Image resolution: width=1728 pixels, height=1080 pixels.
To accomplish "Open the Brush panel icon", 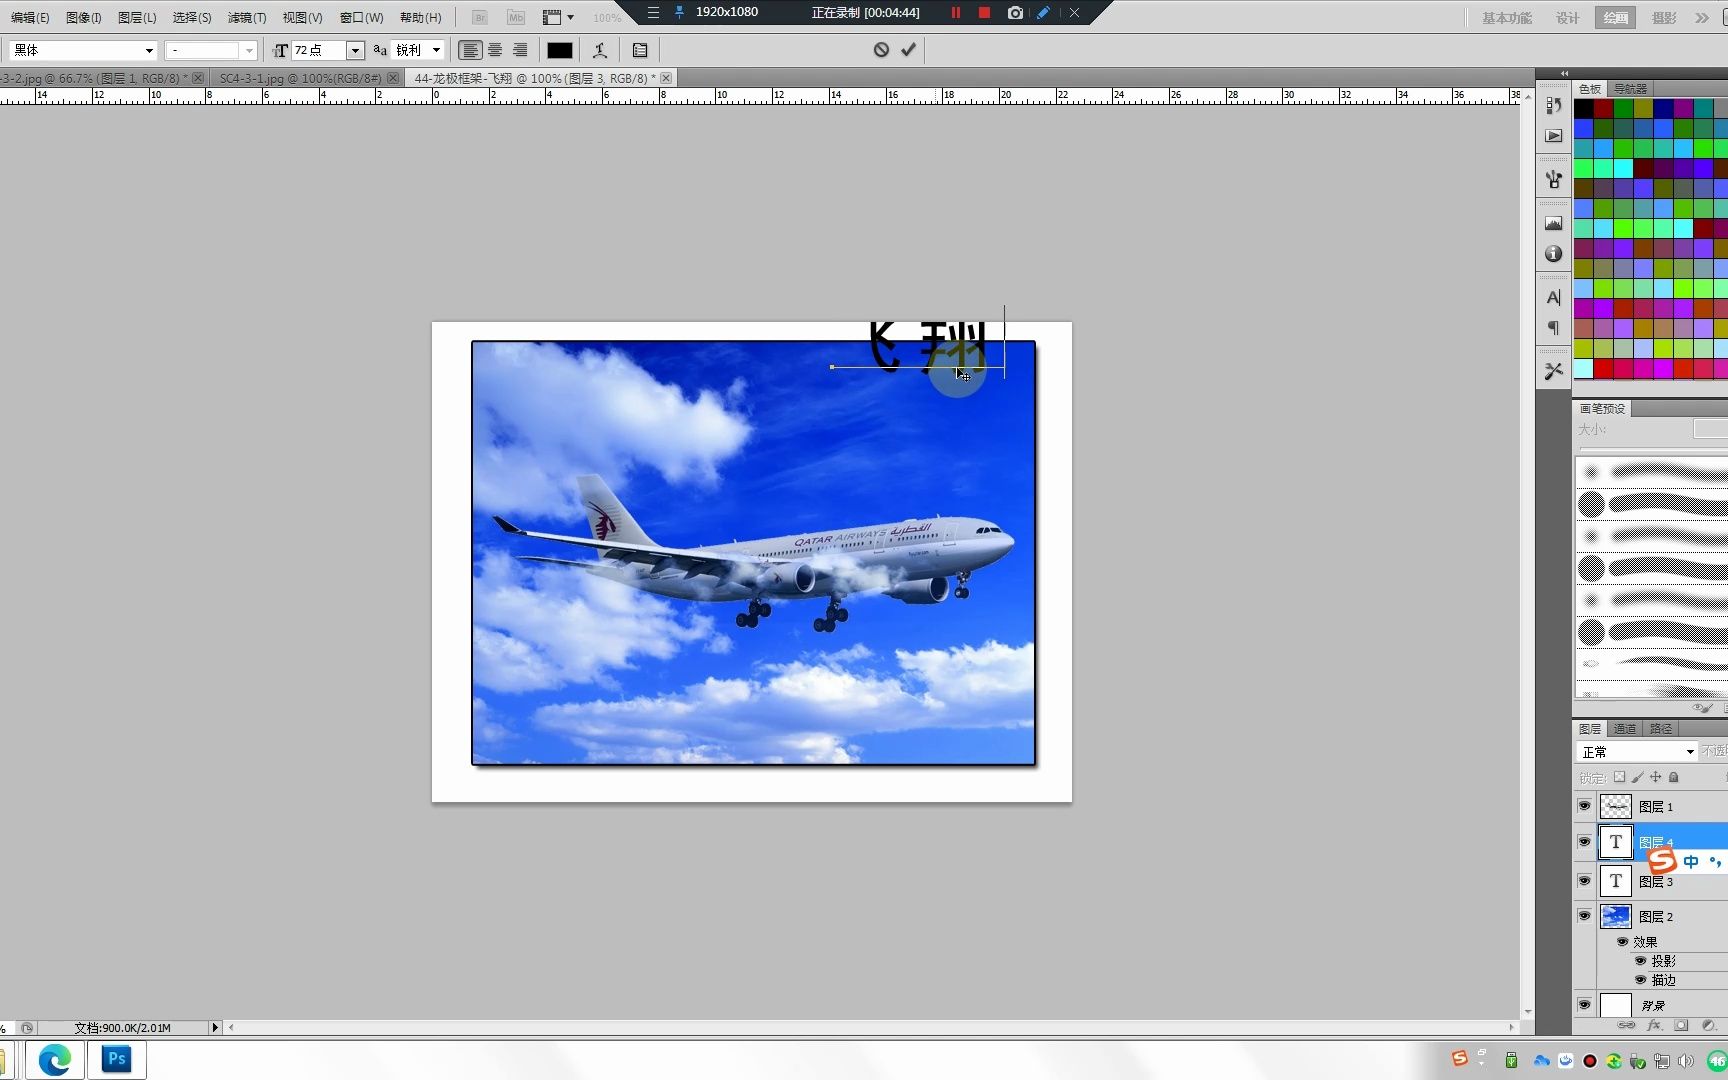I will tap(1553, 179).
